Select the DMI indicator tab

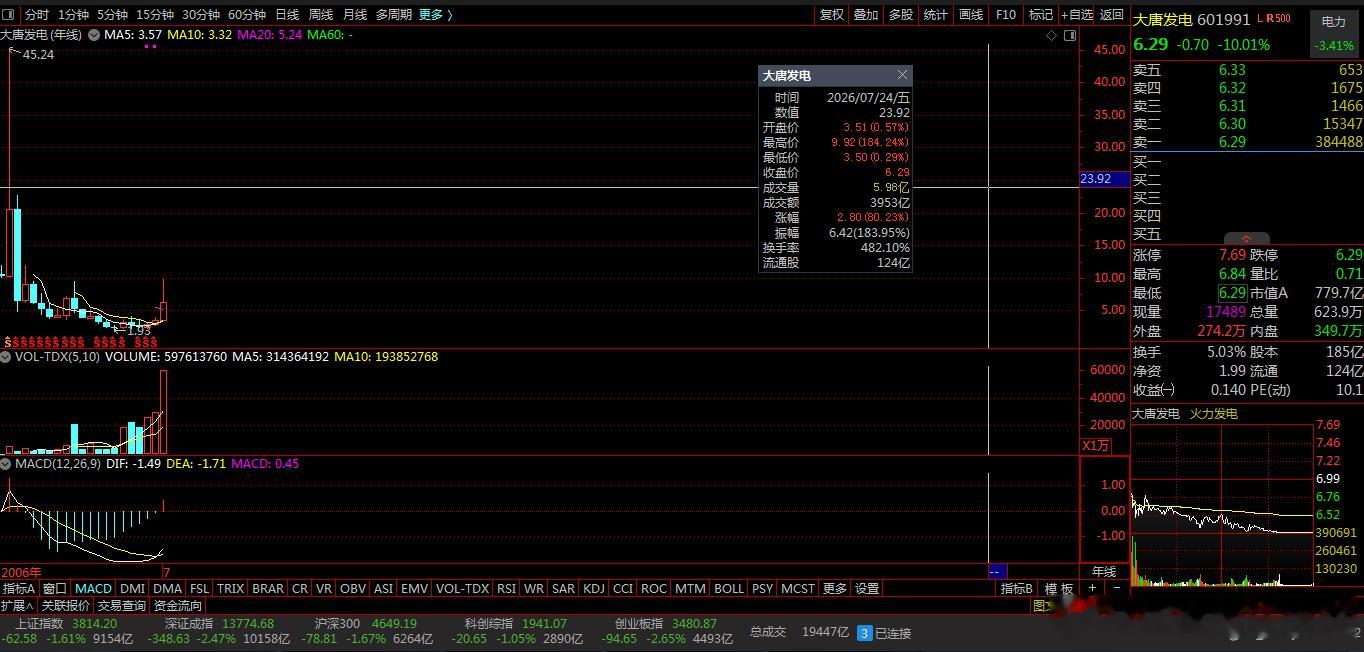132,589
